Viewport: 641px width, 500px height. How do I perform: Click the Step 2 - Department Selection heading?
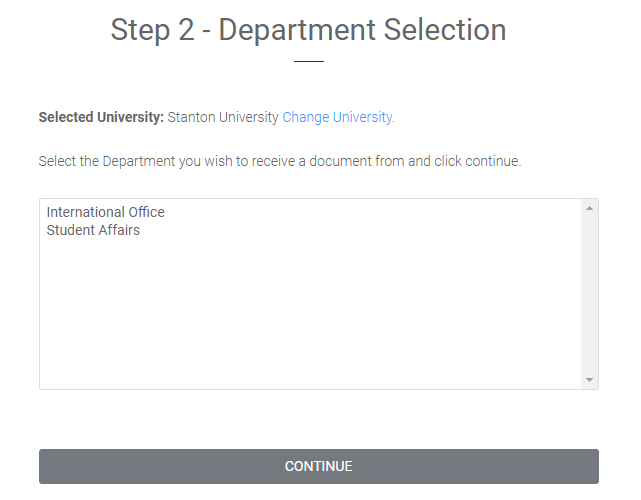coord(309,30)
